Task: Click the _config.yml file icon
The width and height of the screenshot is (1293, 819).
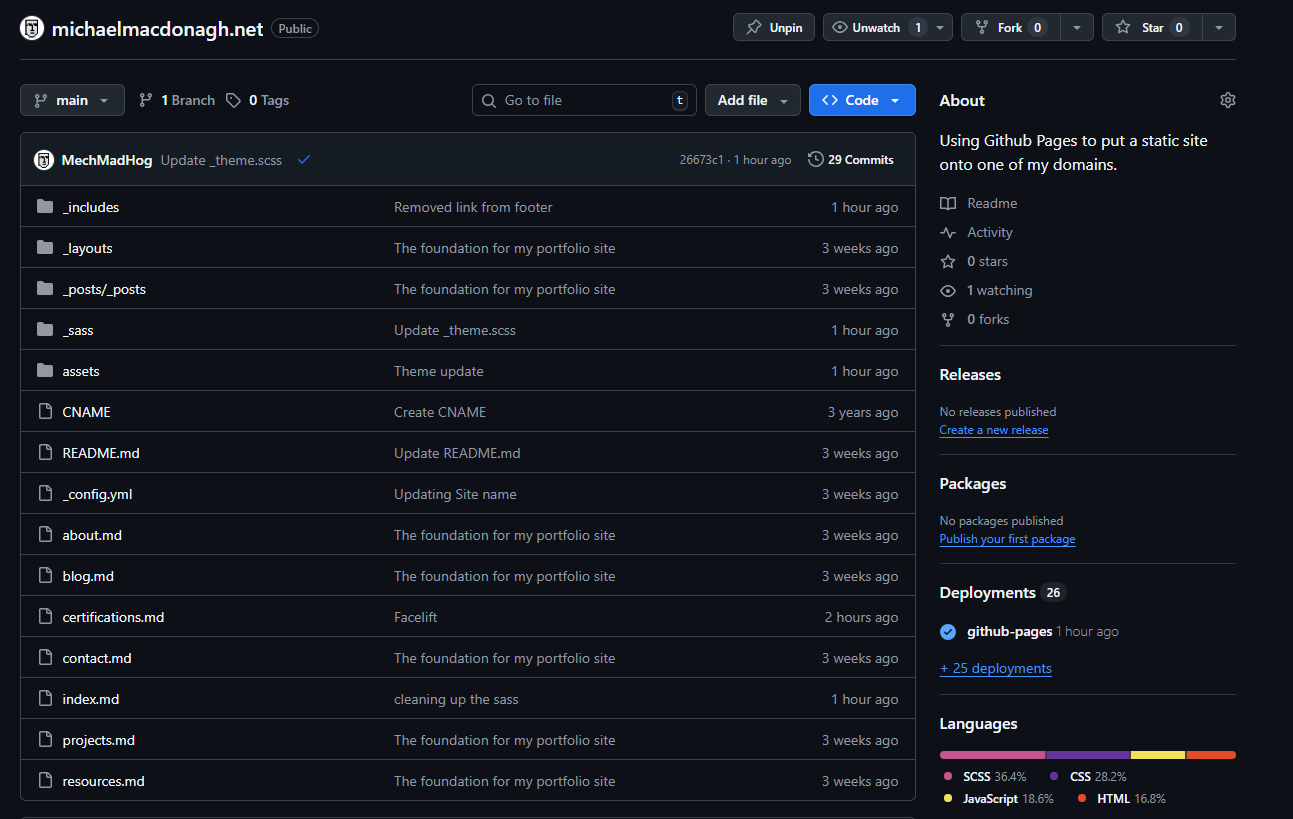Action: tap(45, 494)
